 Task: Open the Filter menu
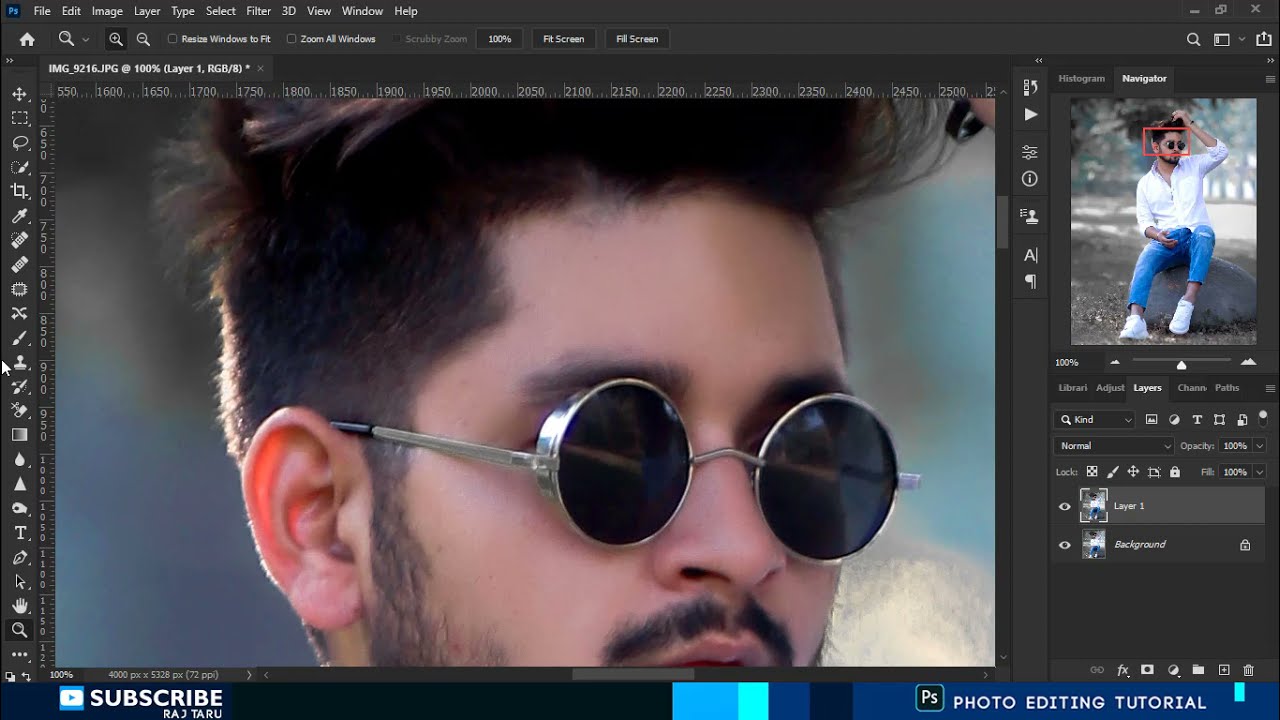pos(258,11)
